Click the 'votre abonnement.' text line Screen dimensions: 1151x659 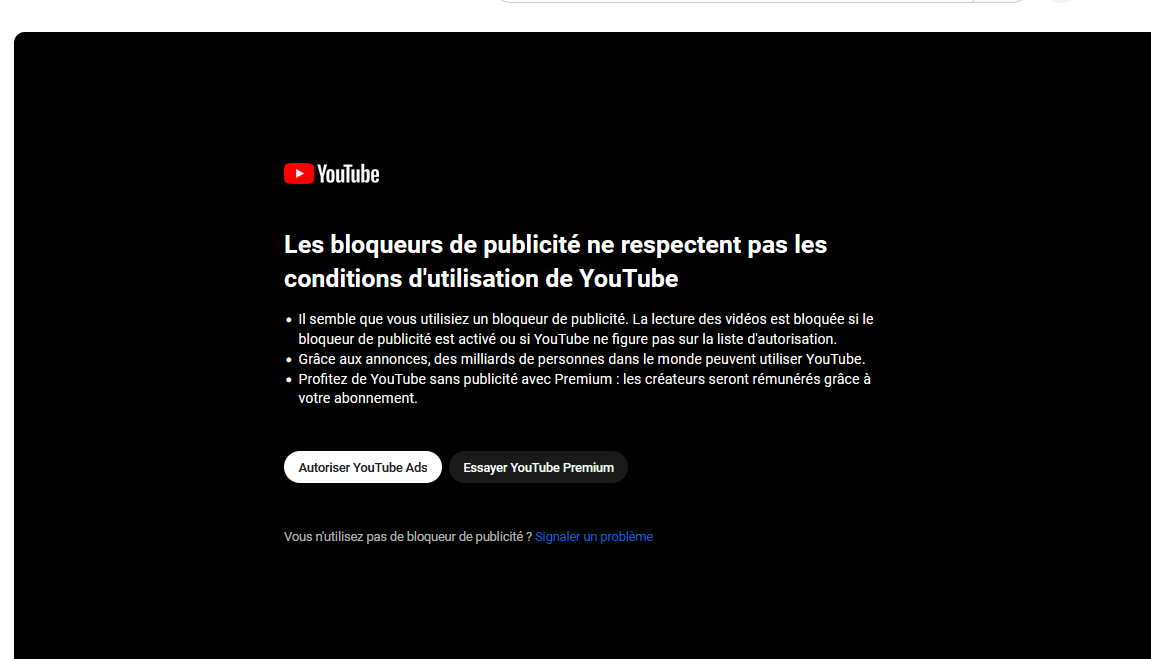click(357, 398)
